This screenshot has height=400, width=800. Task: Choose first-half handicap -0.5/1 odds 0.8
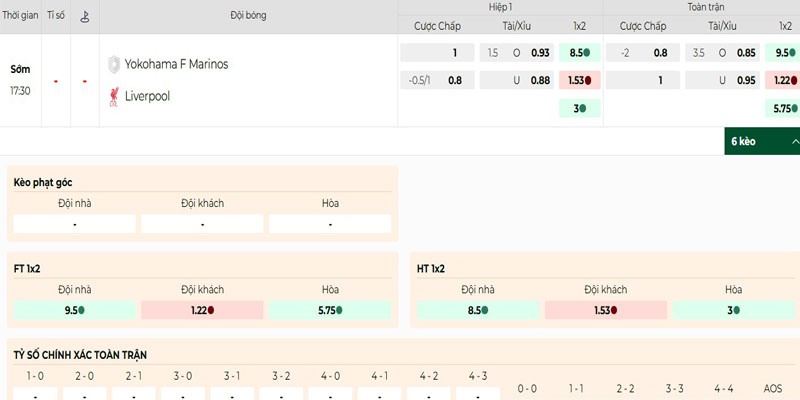[x=437, y=81]
